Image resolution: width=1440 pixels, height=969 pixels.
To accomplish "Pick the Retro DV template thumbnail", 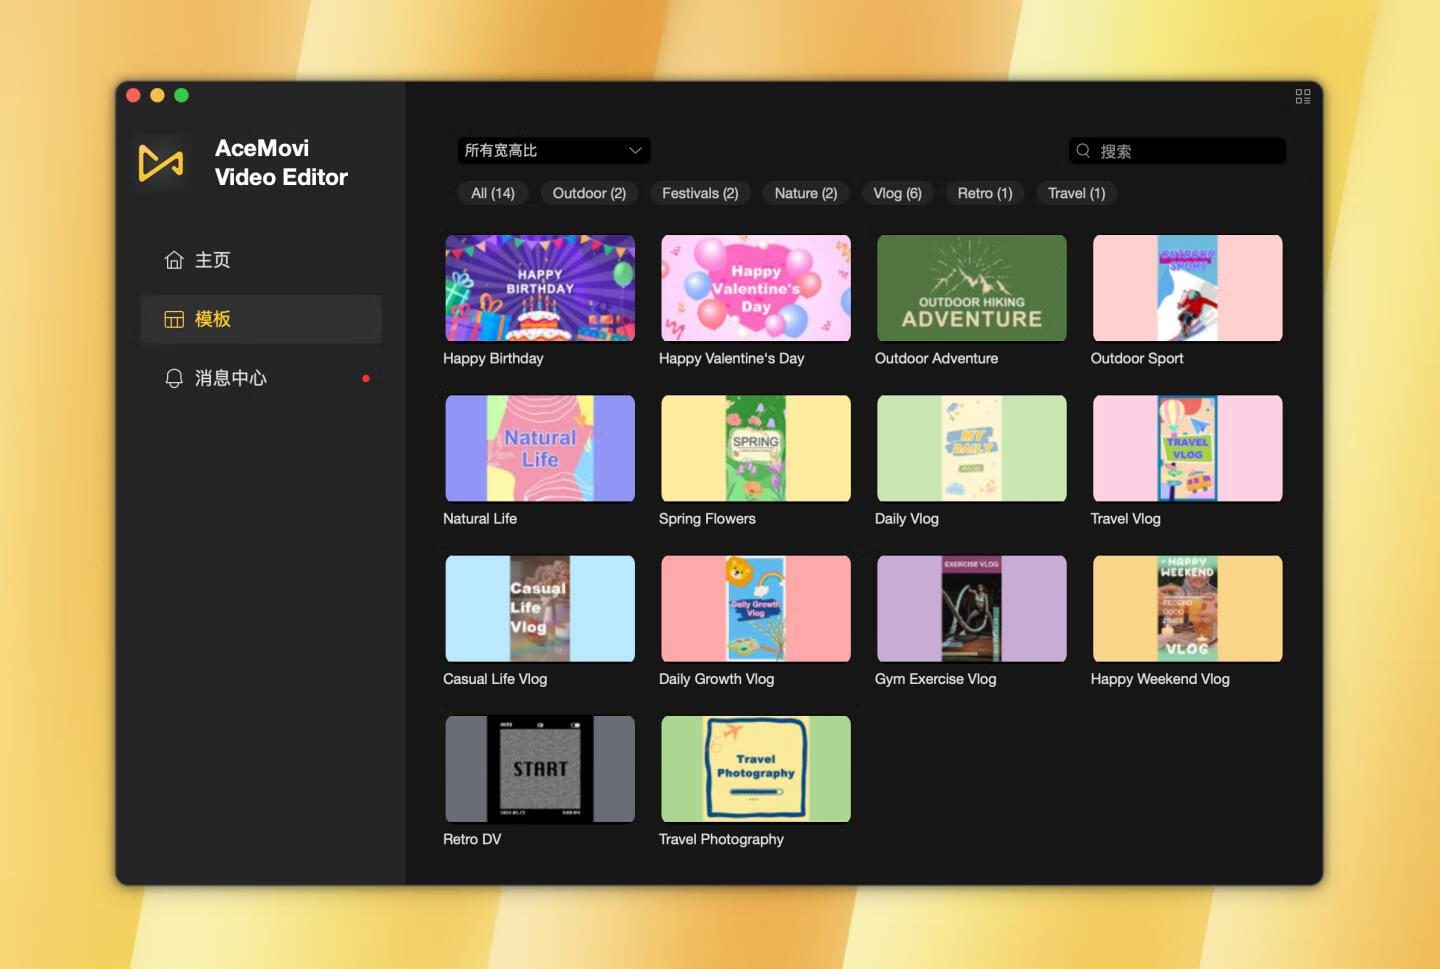I will click(x=540, y=769).
